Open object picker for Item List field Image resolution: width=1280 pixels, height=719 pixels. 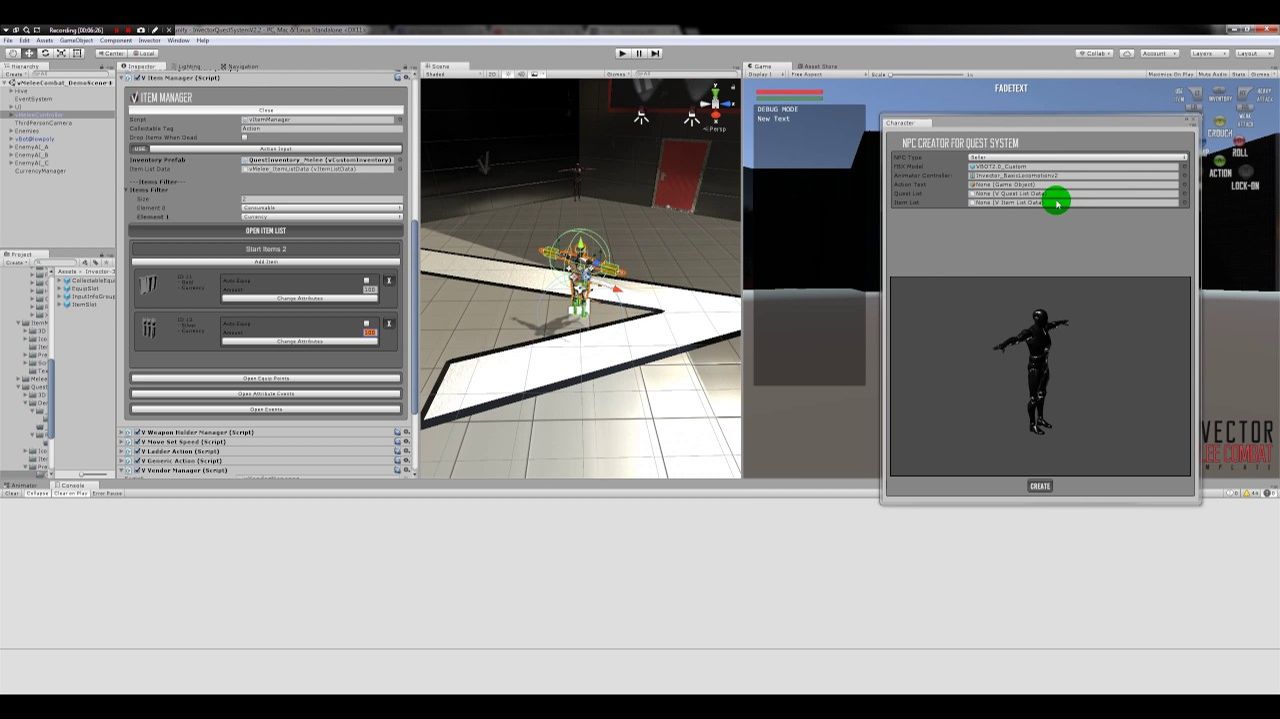click(x=1185, y=203)
